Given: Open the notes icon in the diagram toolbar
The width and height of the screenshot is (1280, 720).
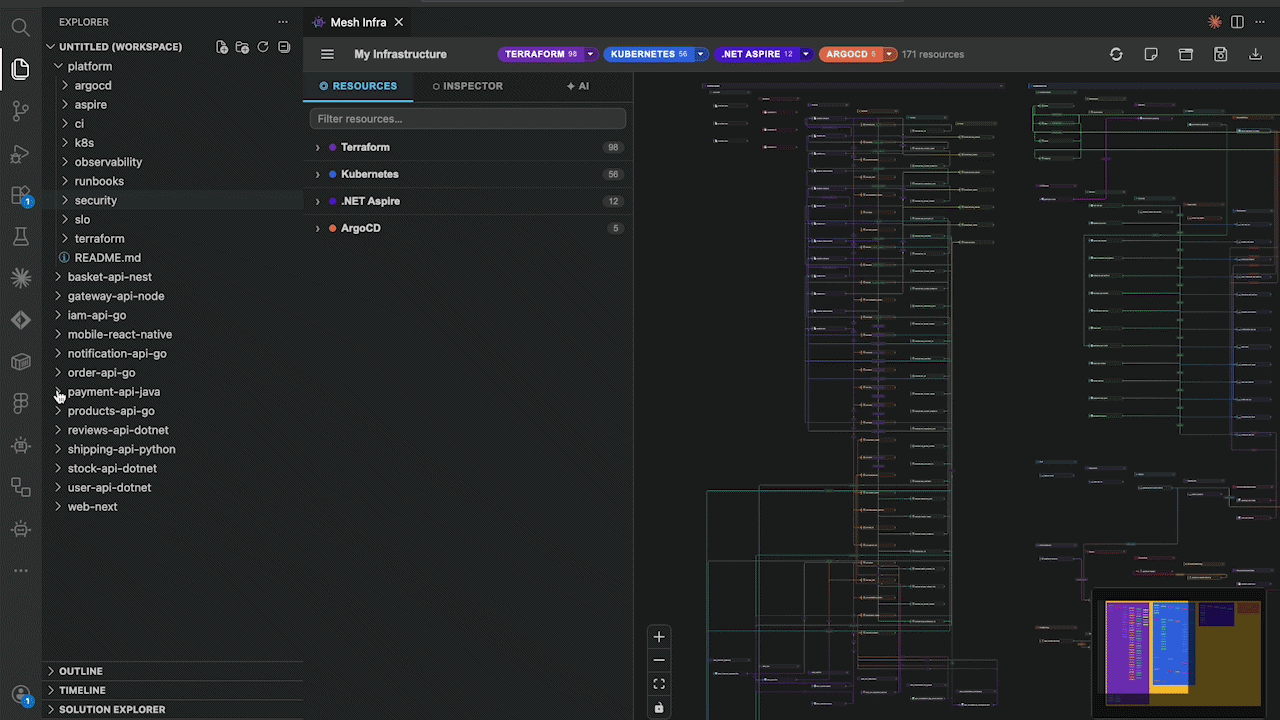Looking at the screenshot, I should click(x=1151, y=54).
